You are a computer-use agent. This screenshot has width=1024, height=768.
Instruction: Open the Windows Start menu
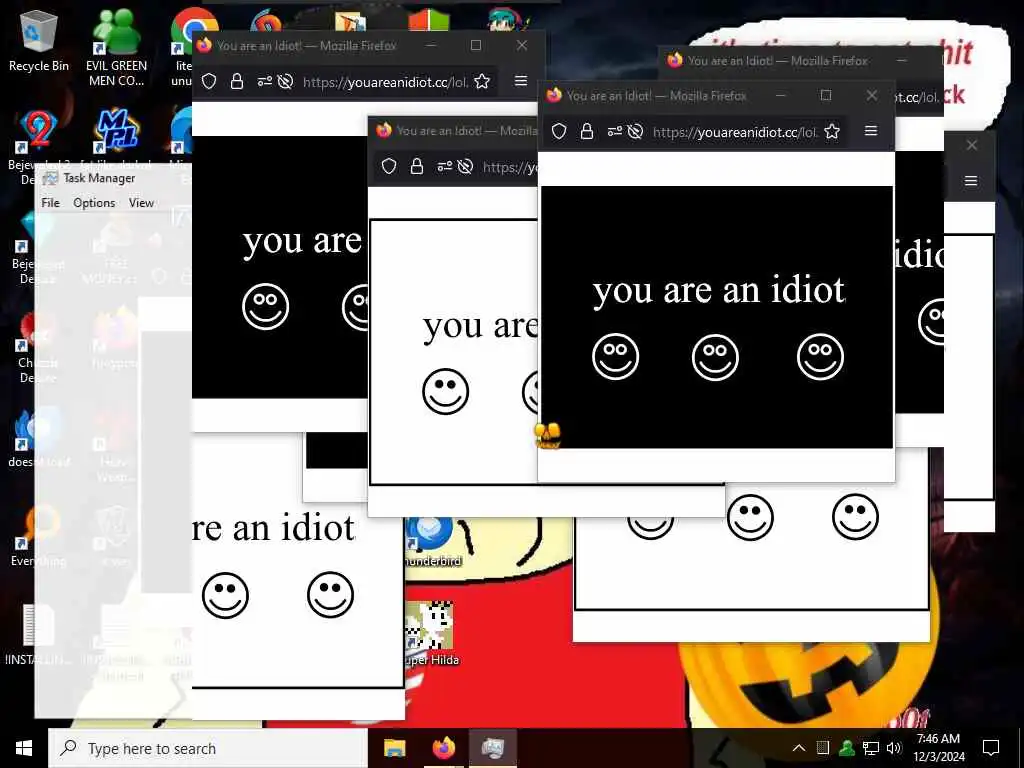[x=24, y=748]
